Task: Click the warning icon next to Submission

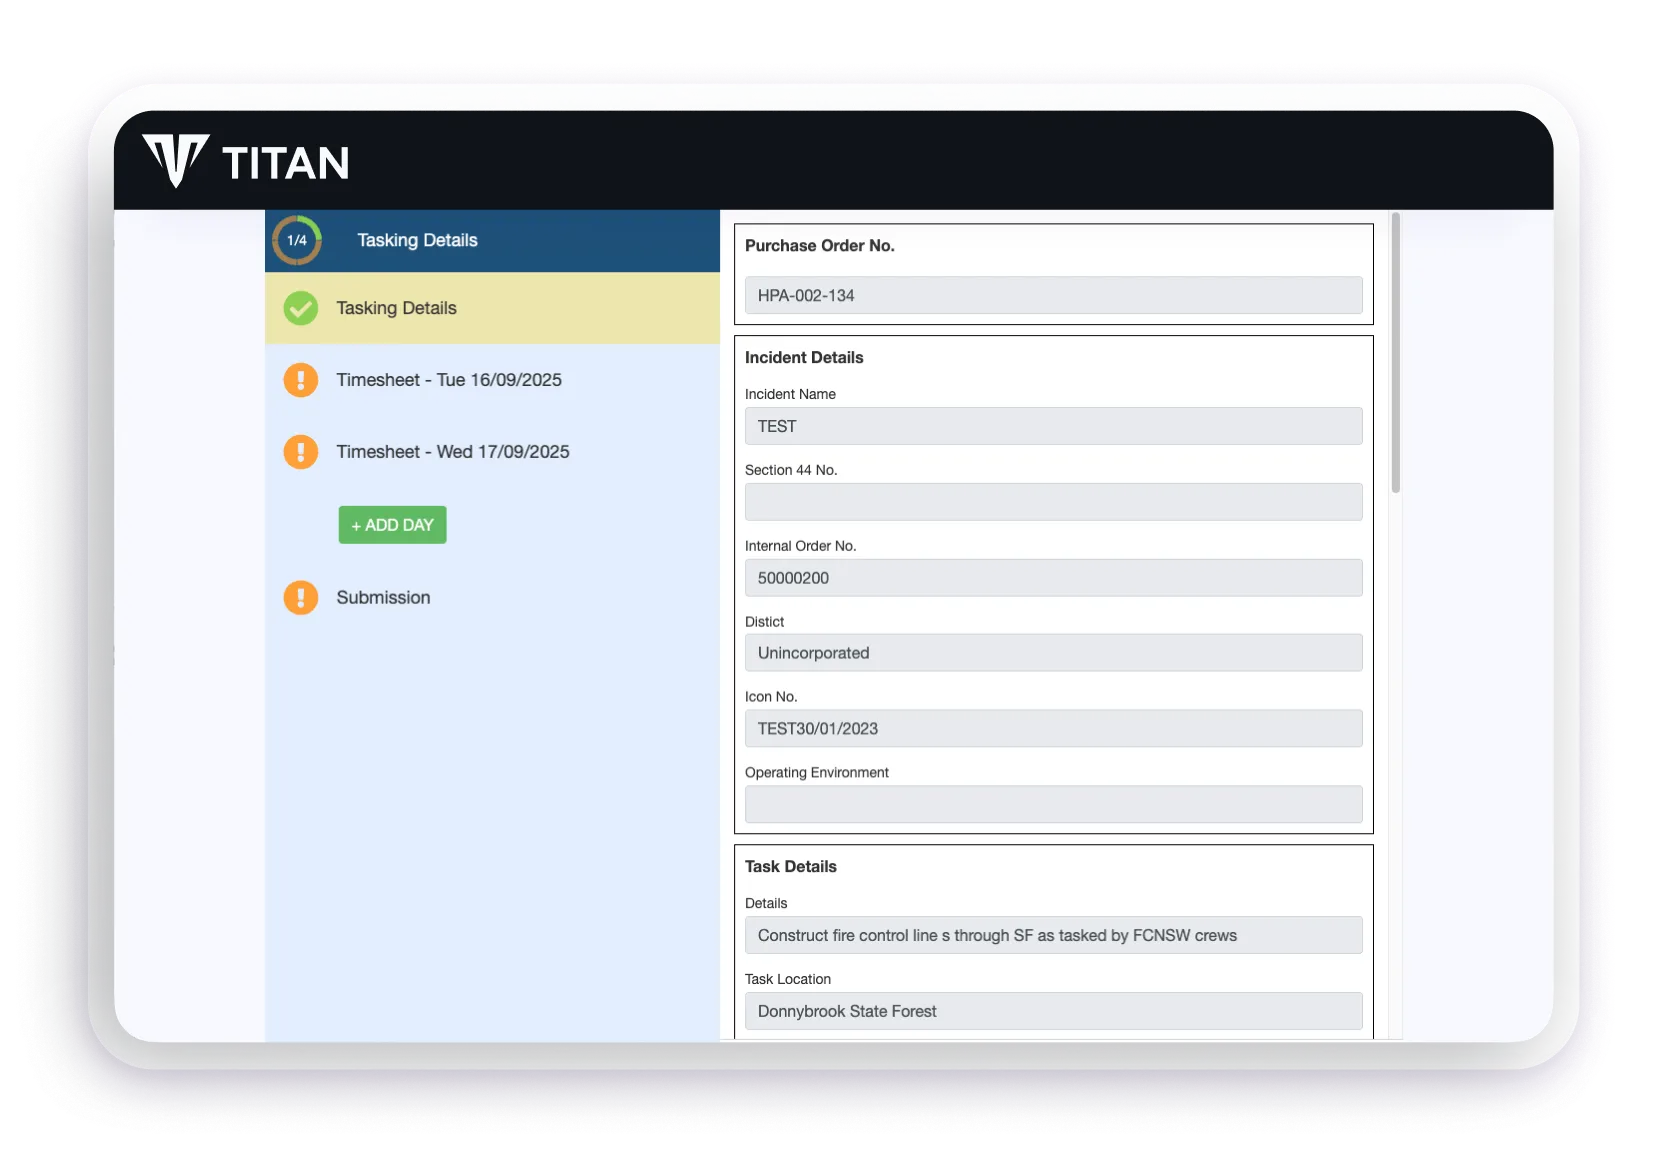Action: coord(301,597)
